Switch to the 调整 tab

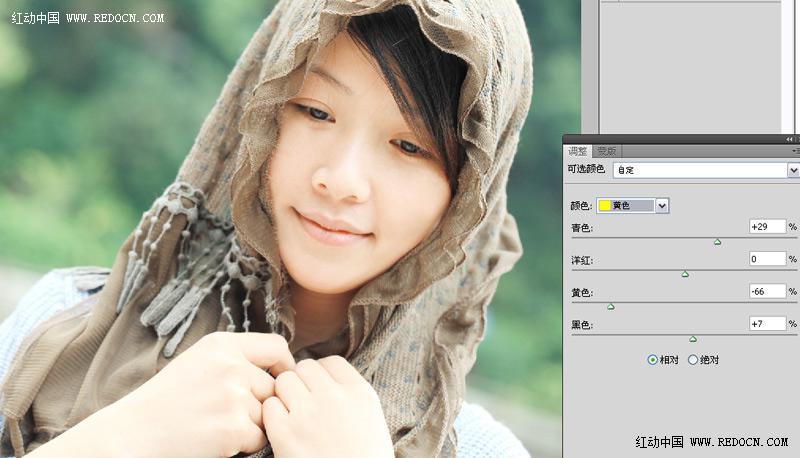(578, 151)
